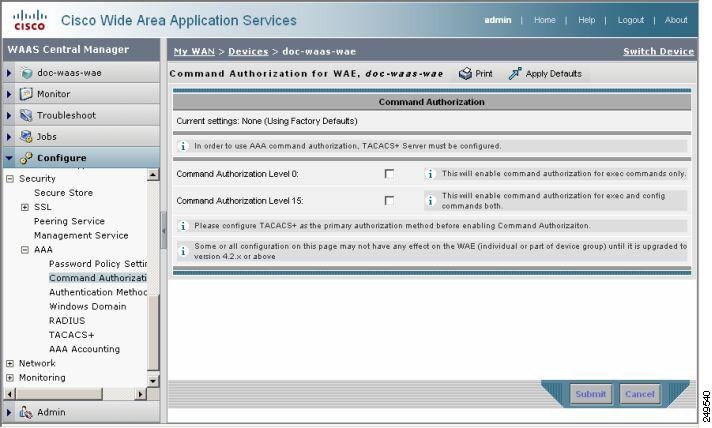
Task: Click the Monitor chart icon
Action: 26,94
